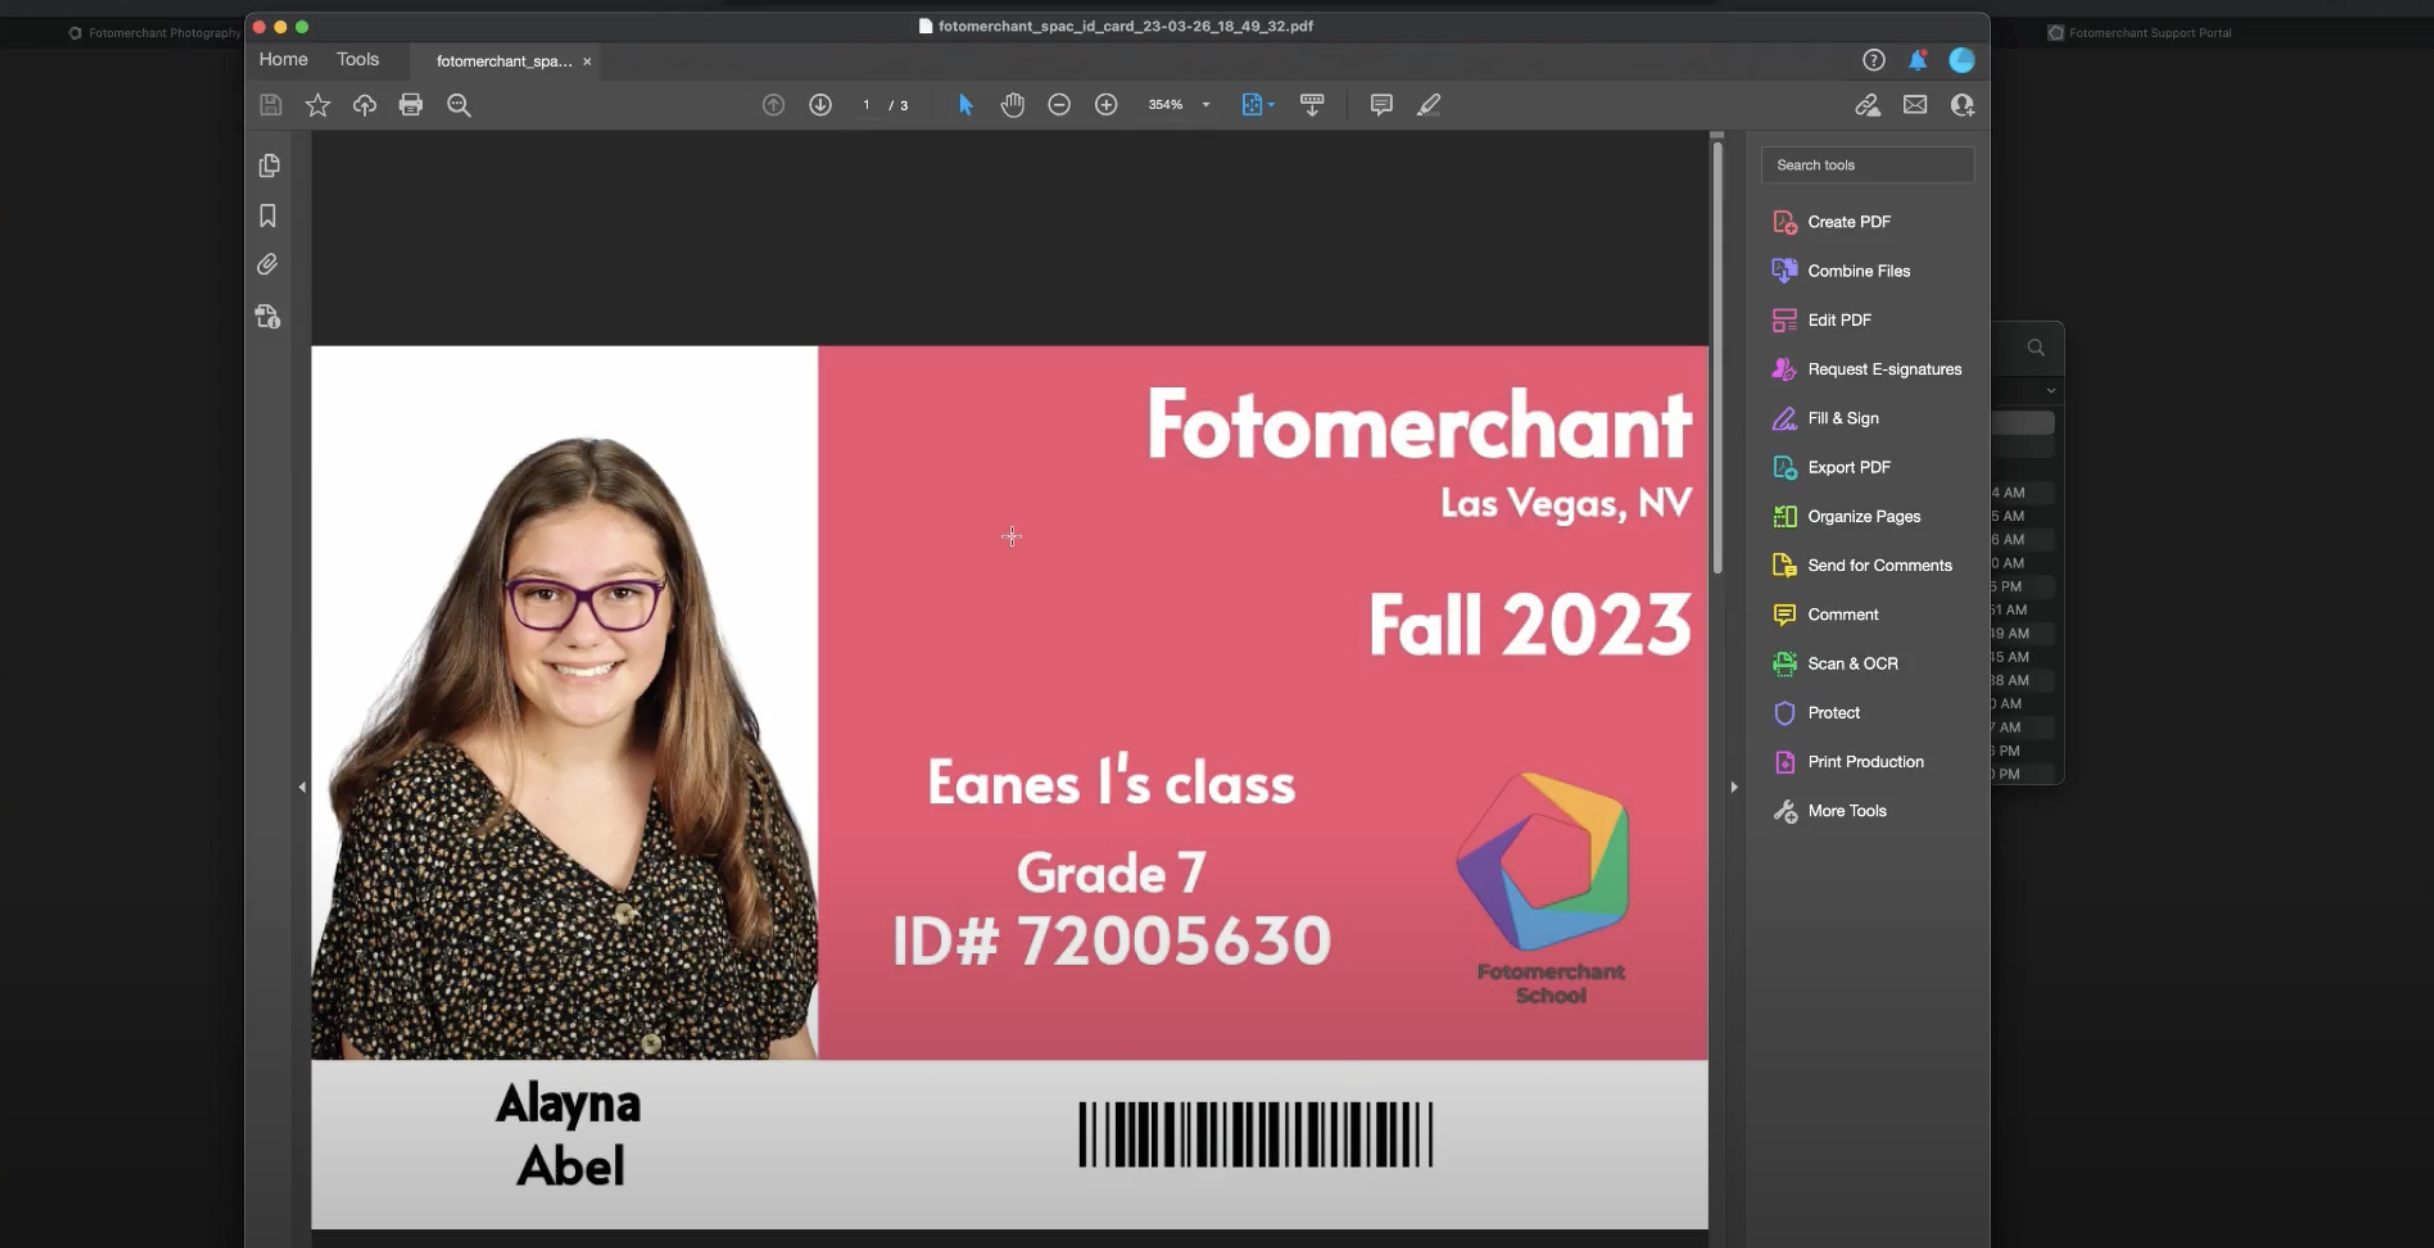
Task: Expand the left navigation pane arrow
Action: point(302,787)
